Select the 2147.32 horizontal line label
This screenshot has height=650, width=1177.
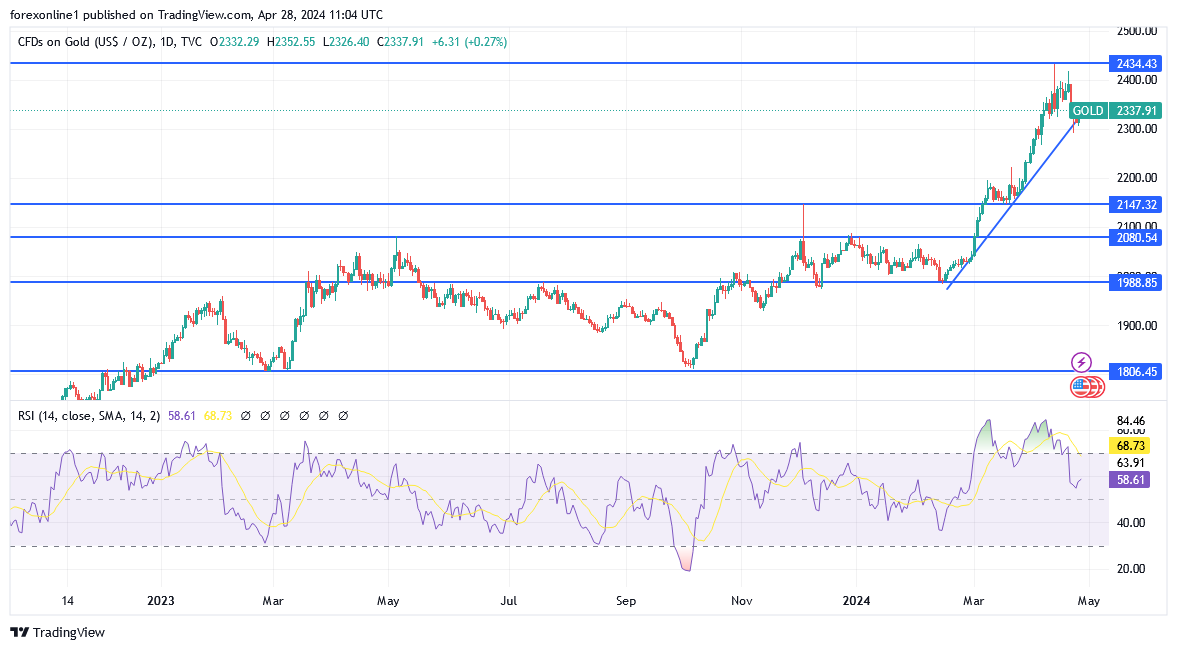pos(1136,204)
